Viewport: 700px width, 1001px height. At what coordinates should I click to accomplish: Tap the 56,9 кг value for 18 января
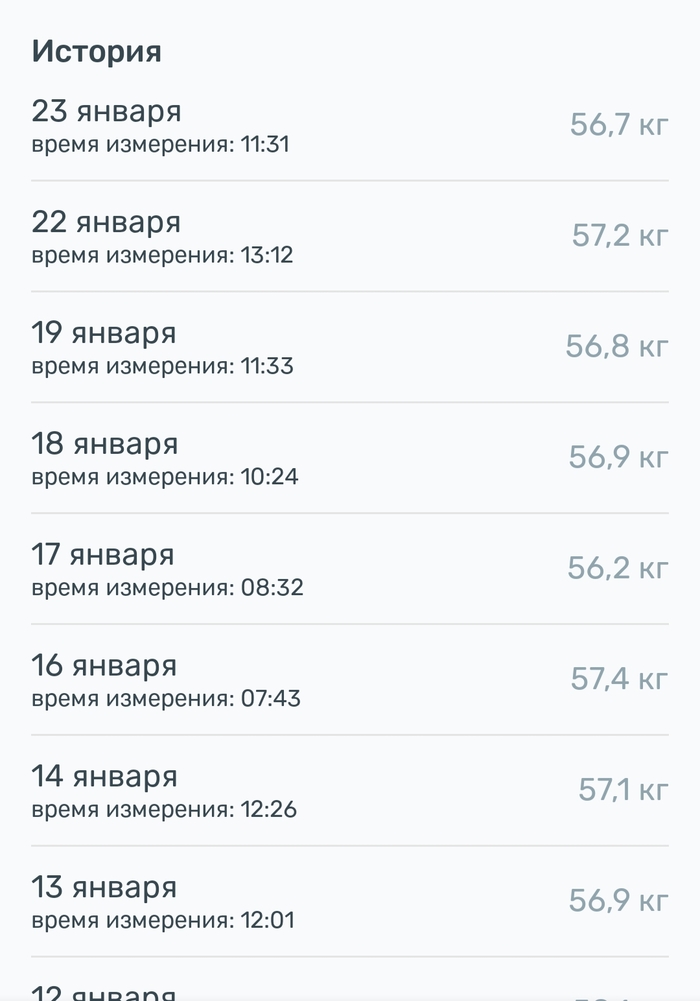(618, 458)
